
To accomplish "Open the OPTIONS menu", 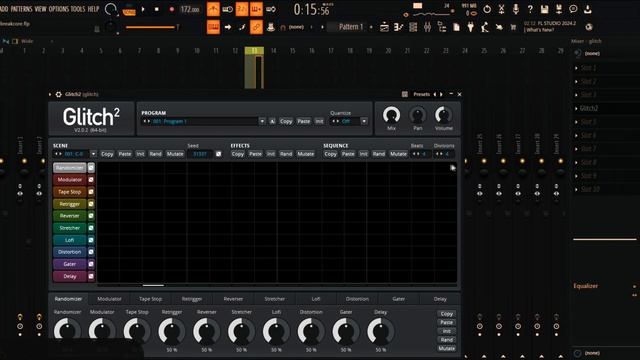I will click(59, 9).
